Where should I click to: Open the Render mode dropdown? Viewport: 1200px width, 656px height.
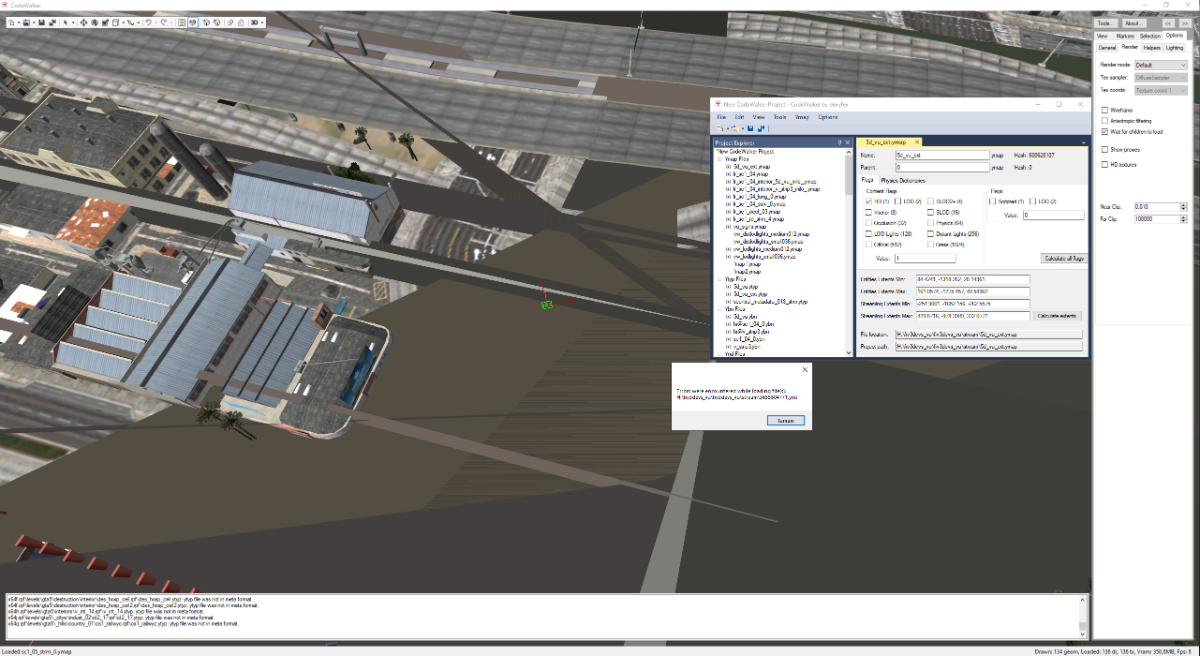(x=1160, y=65)
